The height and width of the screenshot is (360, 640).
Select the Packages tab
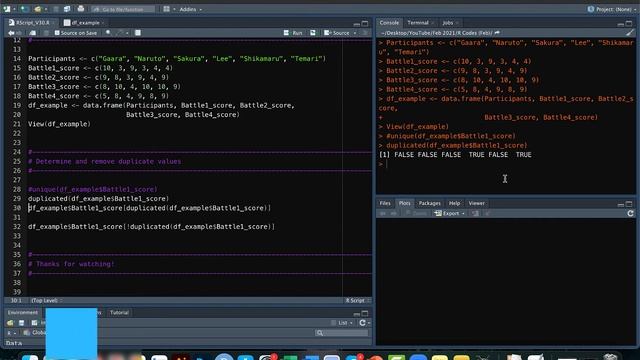pyautogui.click(x=429, y=203)
